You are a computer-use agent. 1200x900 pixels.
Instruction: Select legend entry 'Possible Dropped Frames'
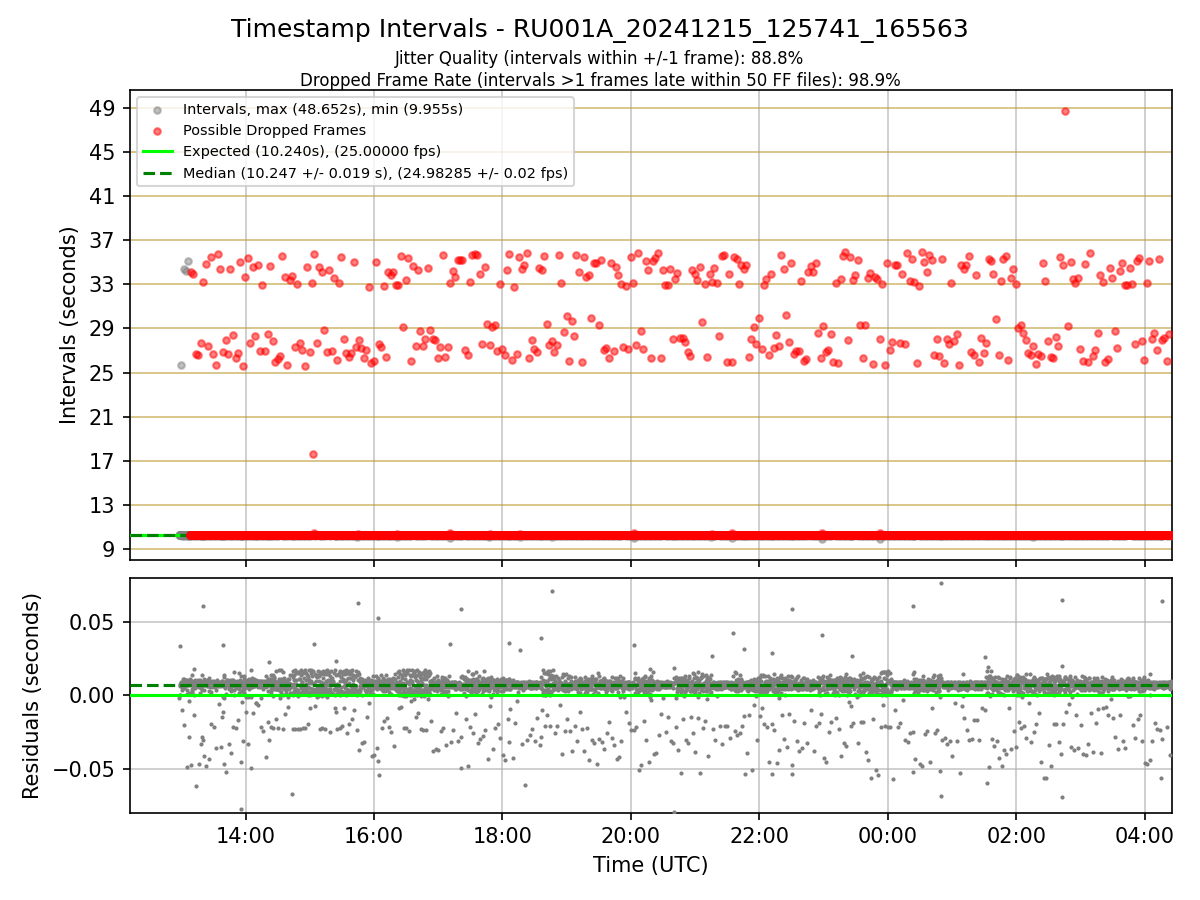[x=274, y=130]
